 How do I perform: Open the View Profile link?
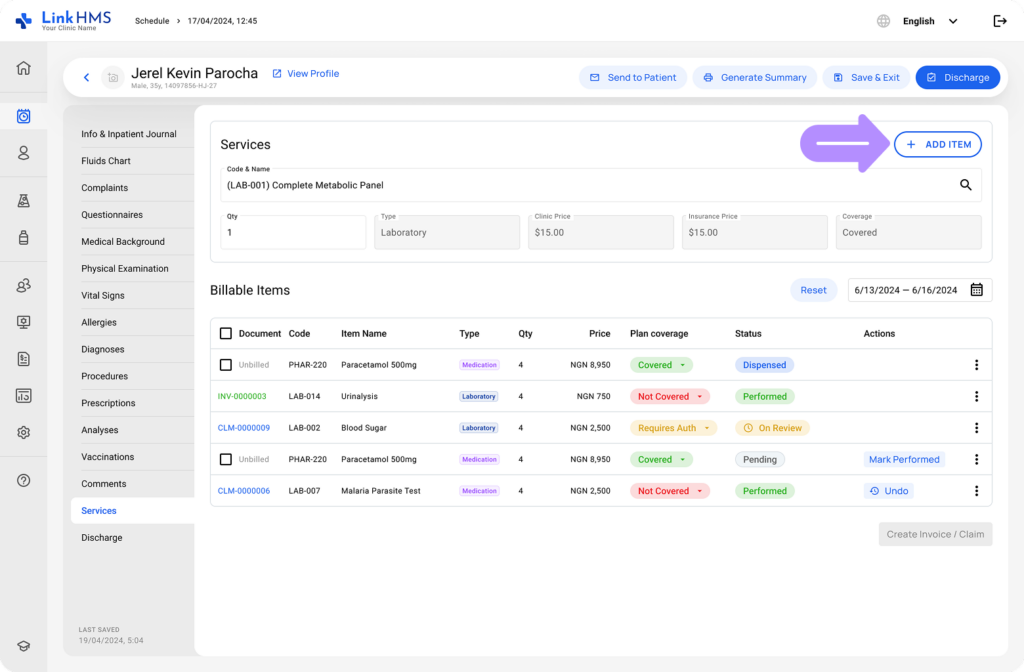point(306,74)
